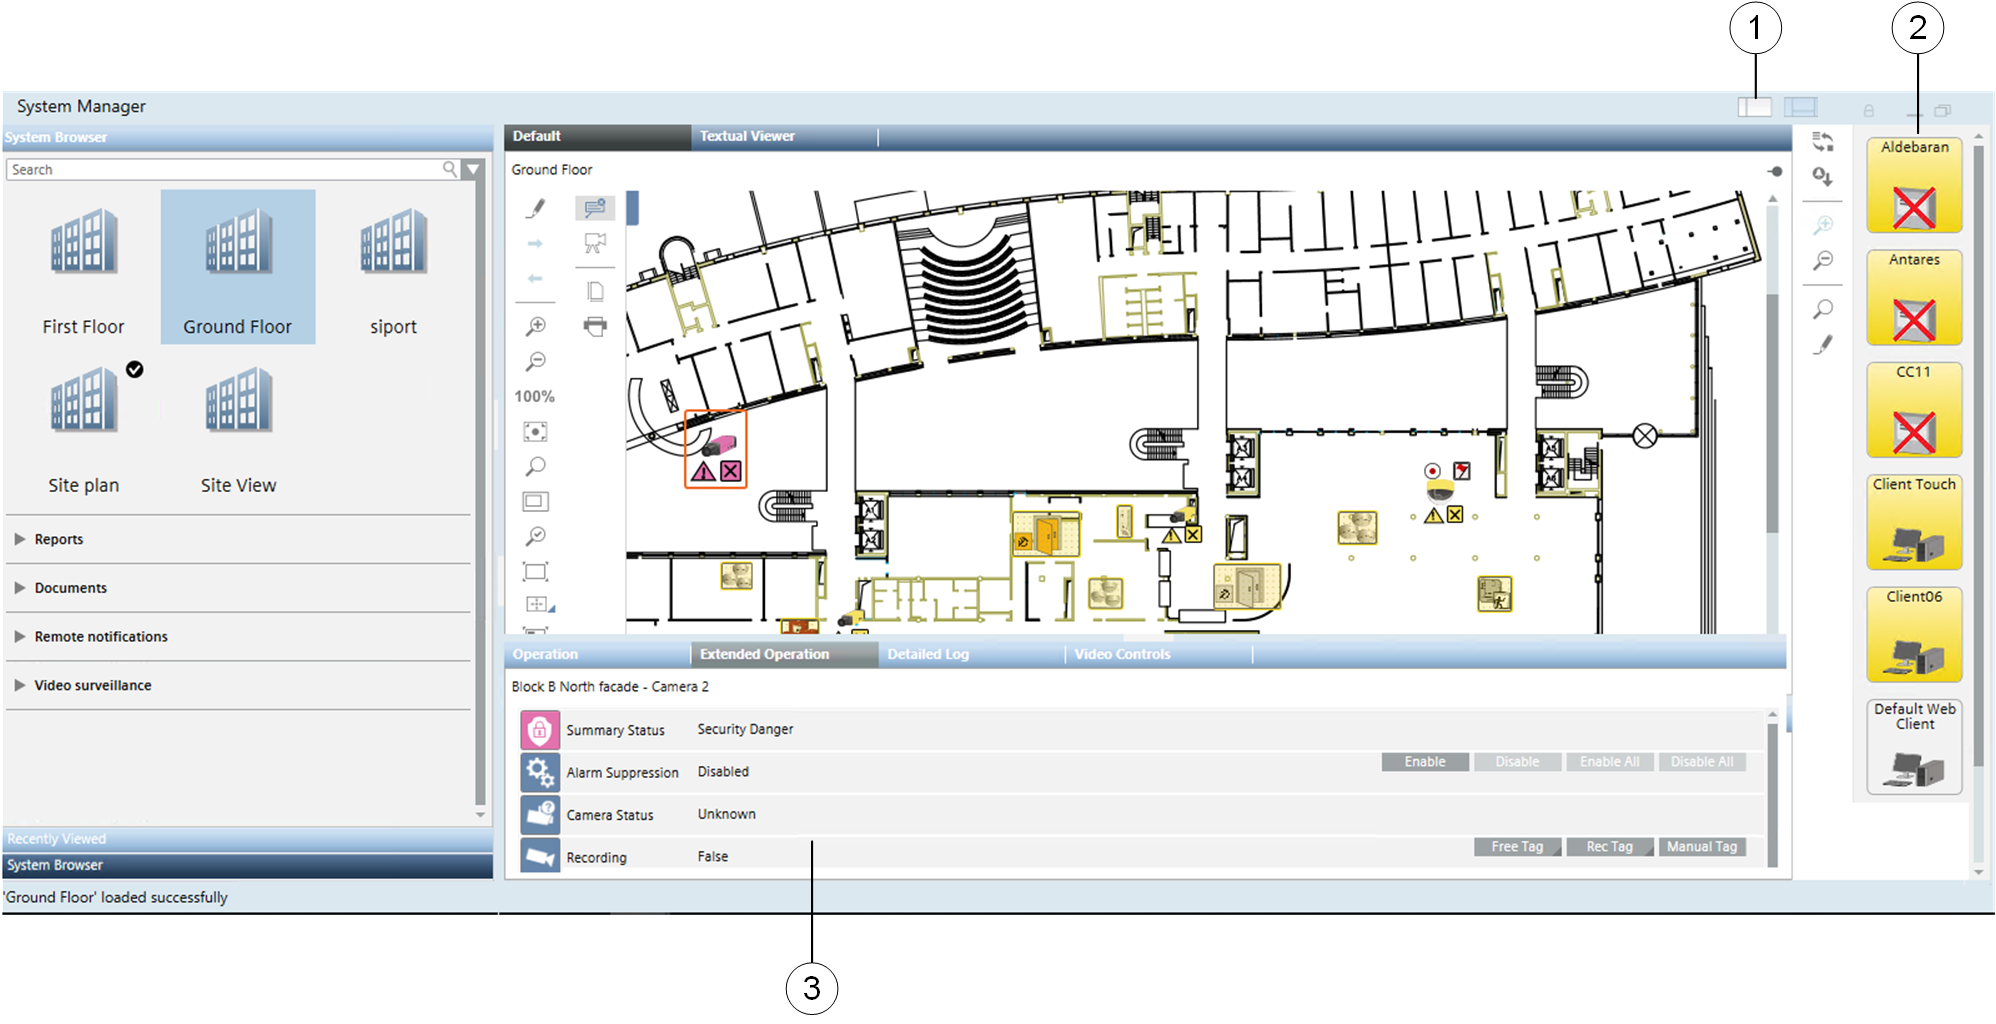Click the zoom in magnifier in graphics toolbar
This screenshot has height=1024, width=1996.
[536, 326]
